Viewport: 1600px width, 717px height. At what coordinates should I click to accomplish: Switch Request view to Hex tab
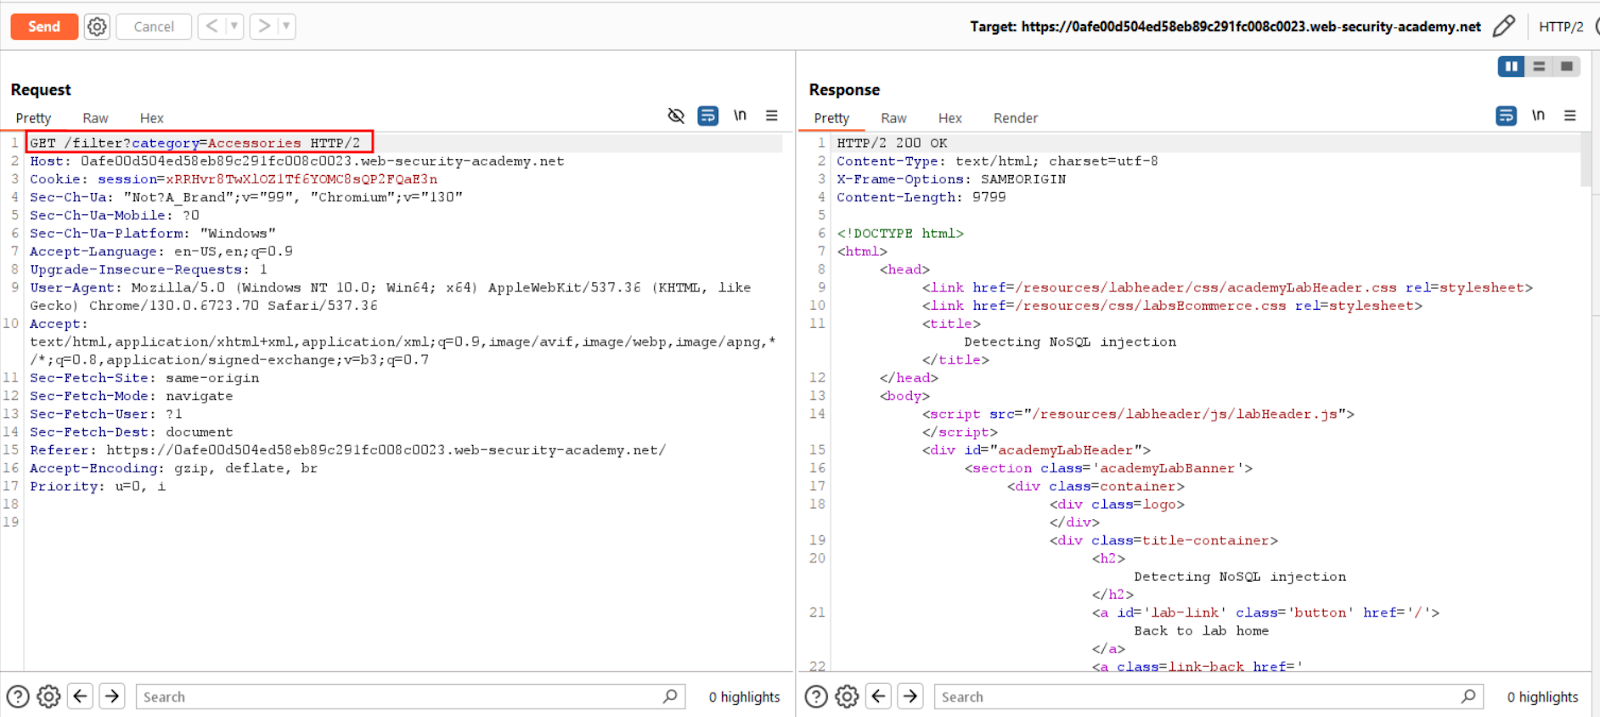152,118
